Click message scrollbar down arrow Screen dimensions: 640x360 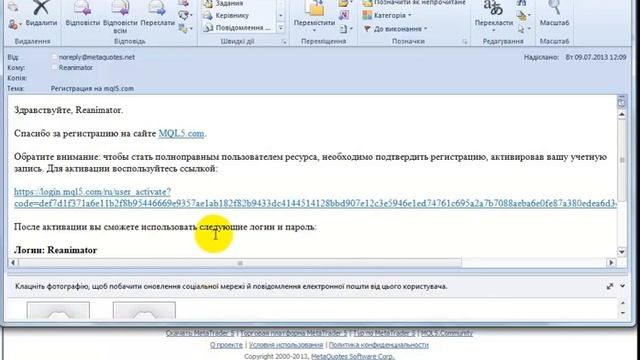click(622, 252)
